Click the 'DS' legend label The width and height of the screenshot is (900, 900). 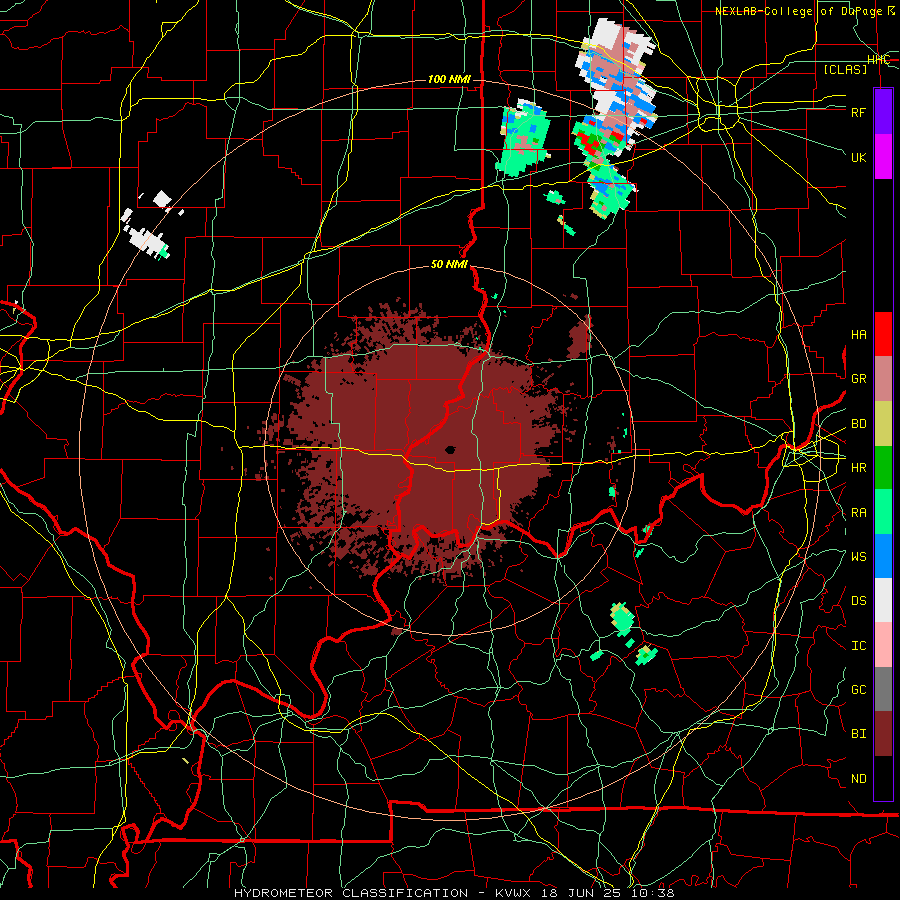coord(858,601)
